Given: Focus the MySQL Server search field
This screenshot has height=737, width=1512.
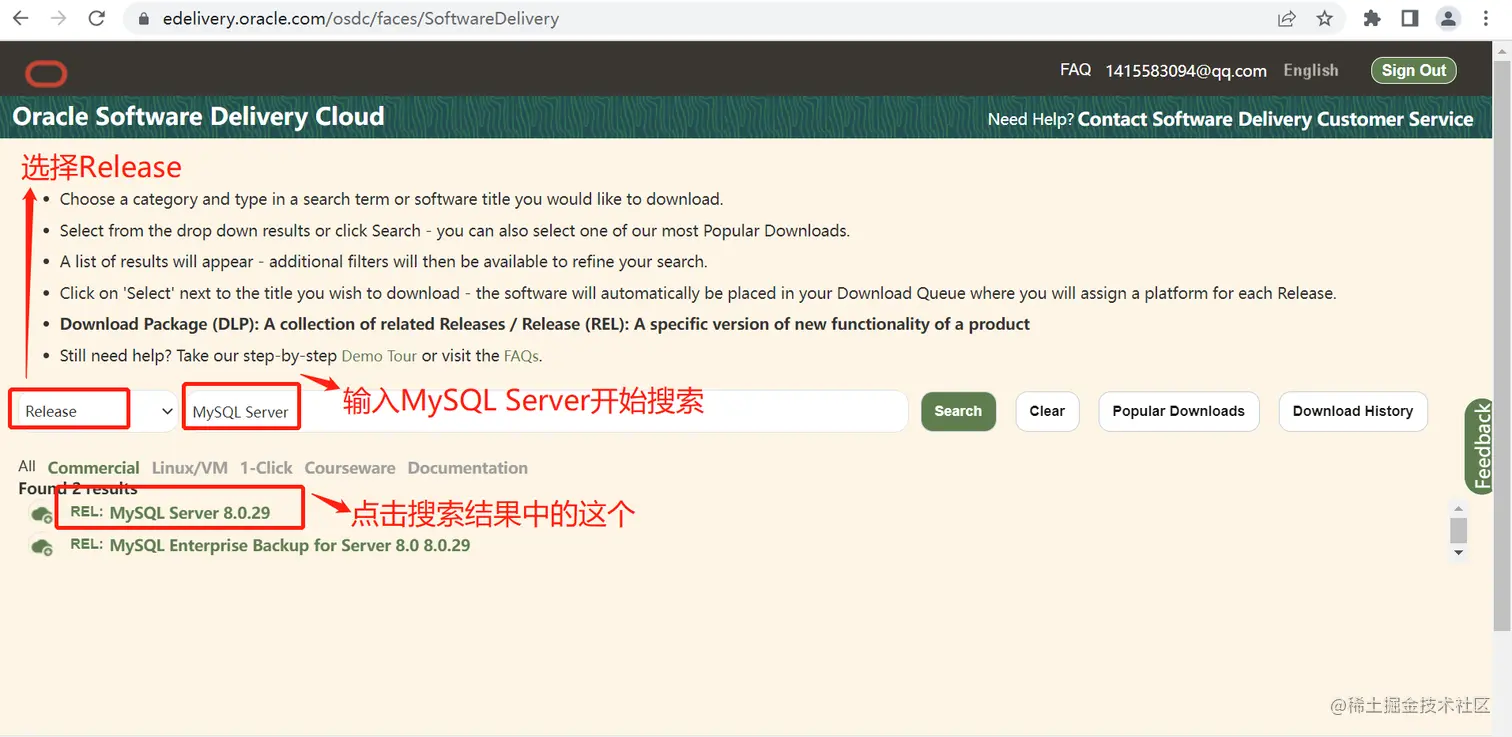Looking at the screenshot, I should point(545,411).
